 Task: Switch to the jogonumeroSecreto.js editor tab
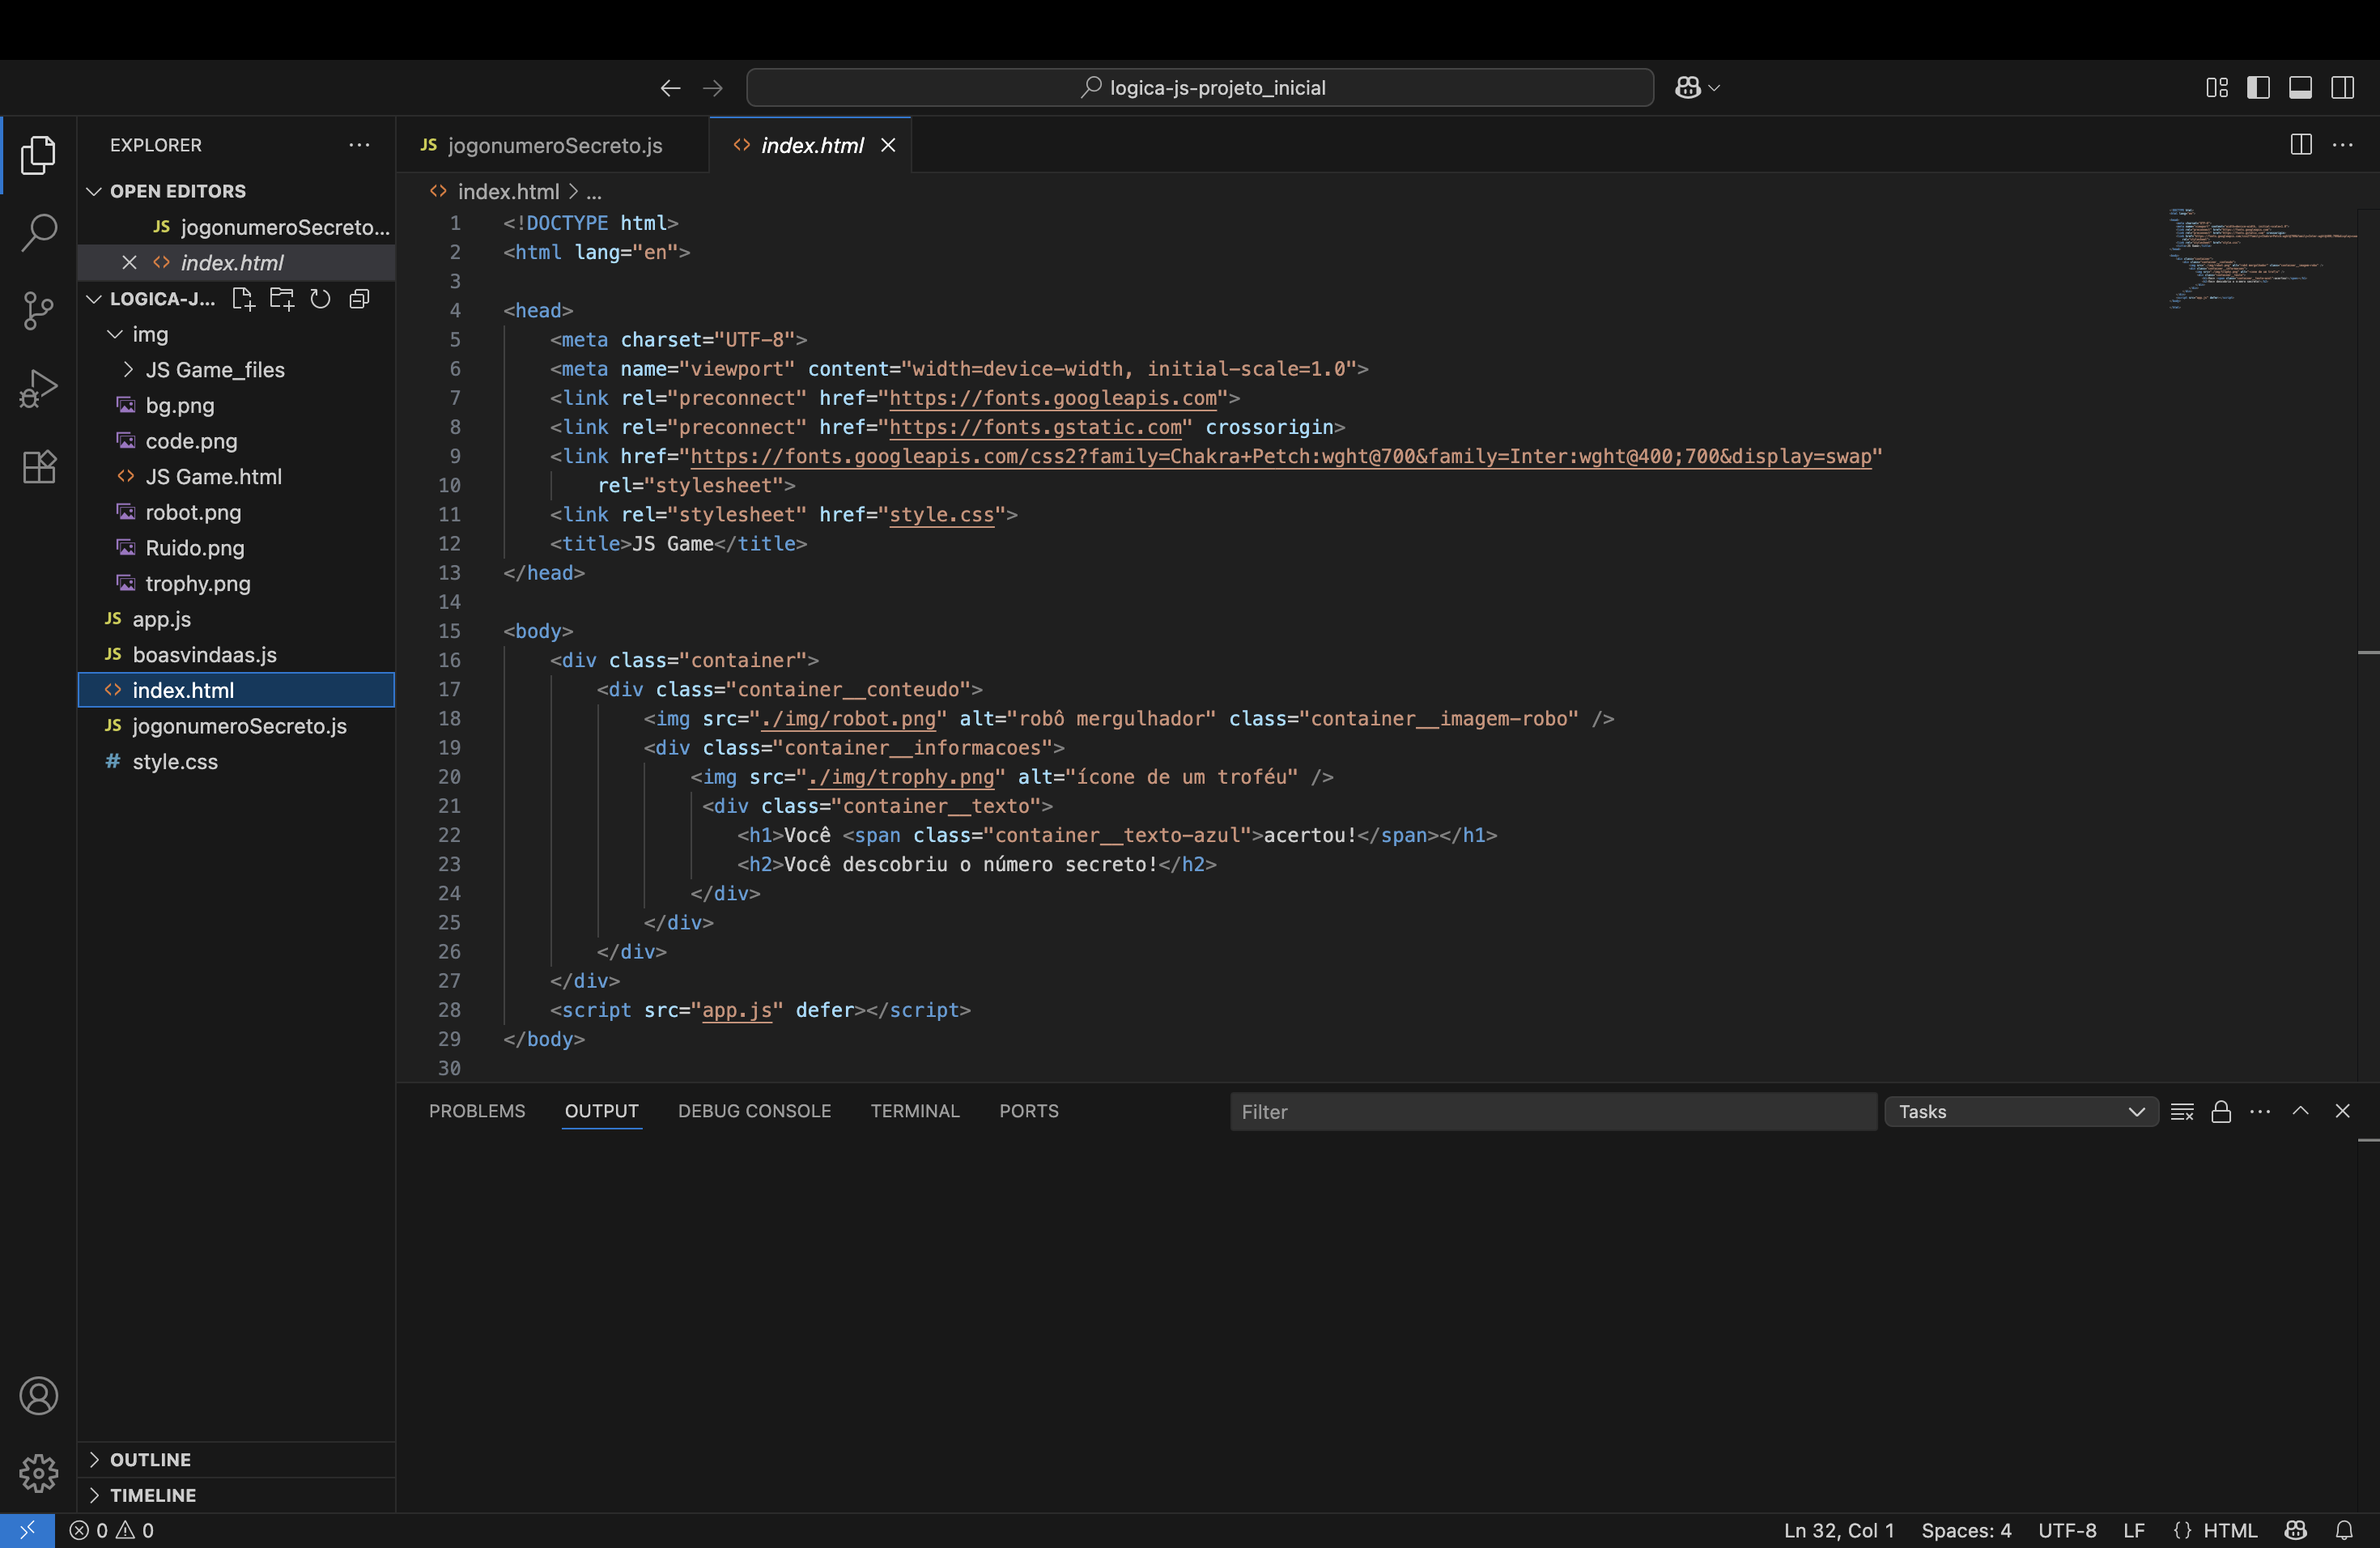point(552,145)
